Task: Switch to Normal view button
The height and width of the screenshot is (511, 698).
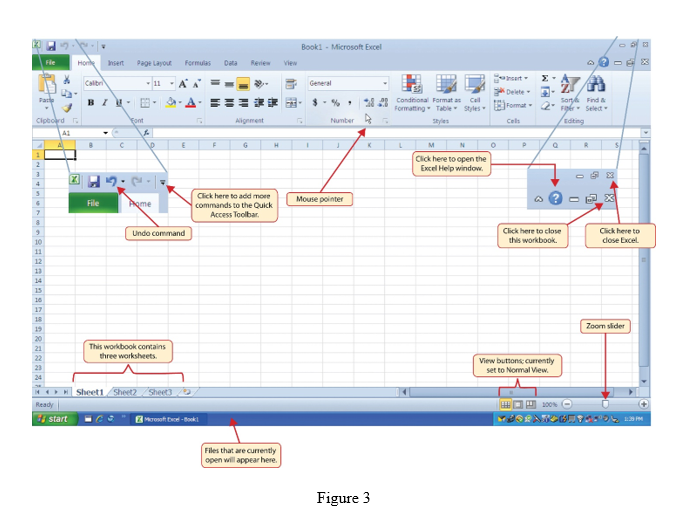Action: pos(505,404)
